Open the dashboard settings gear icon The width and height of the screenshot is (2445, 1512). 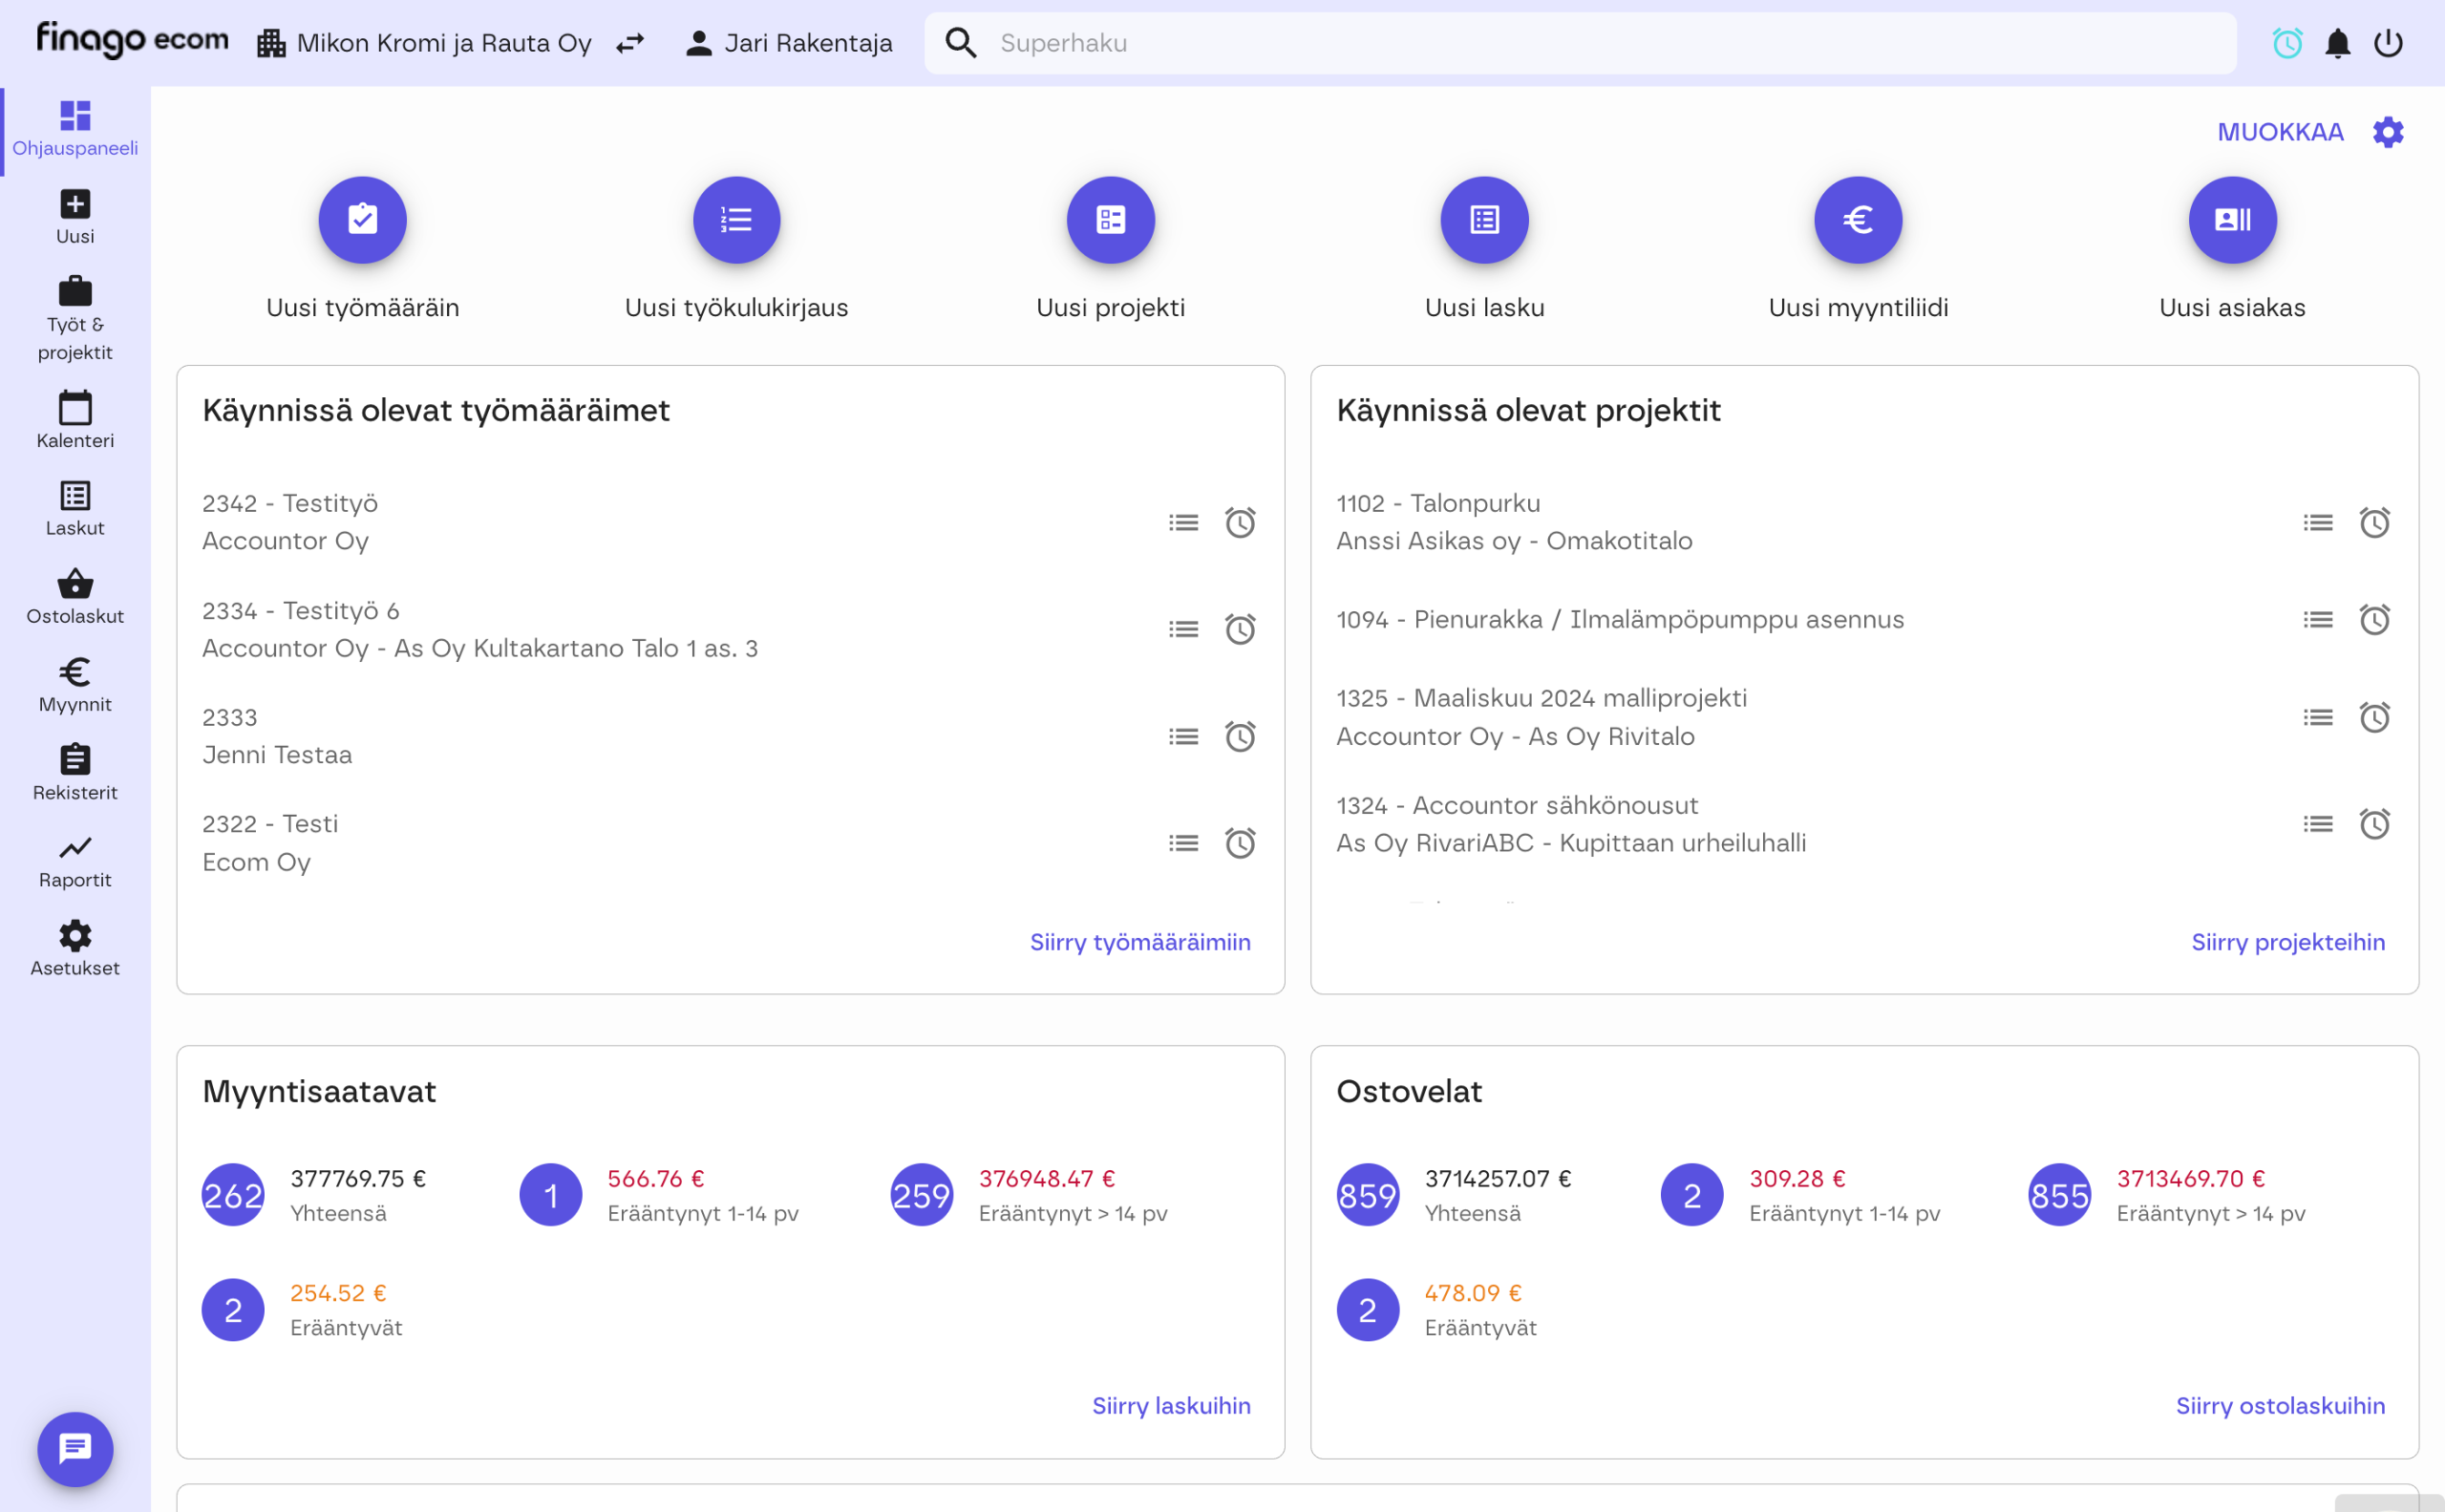pyautogui.click(x=2387, y=132)
